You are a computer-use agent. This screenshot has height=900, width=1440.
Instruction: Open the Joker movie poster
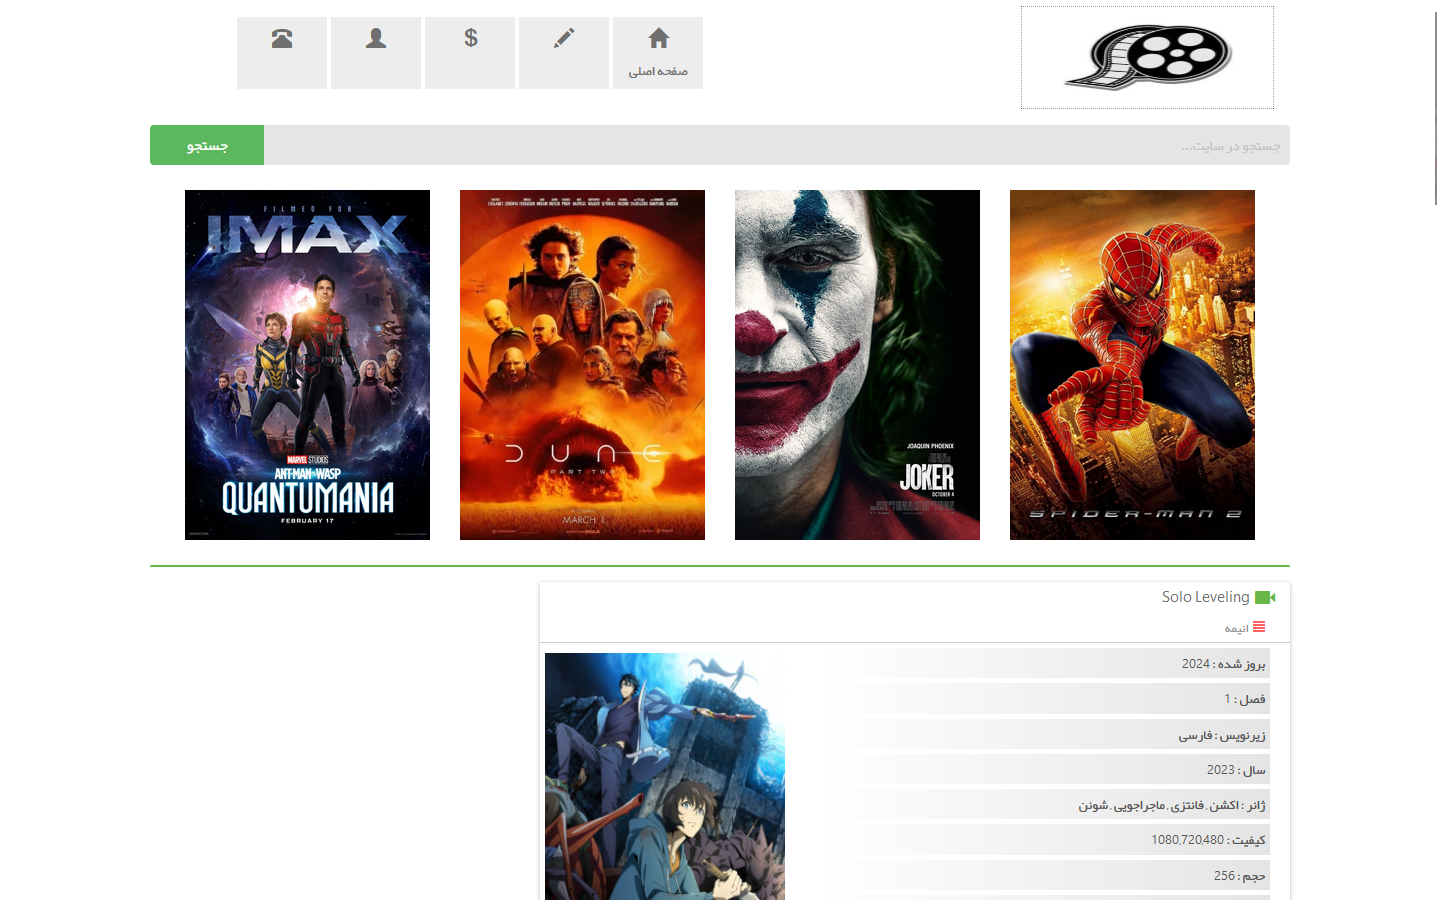(857, 365)
